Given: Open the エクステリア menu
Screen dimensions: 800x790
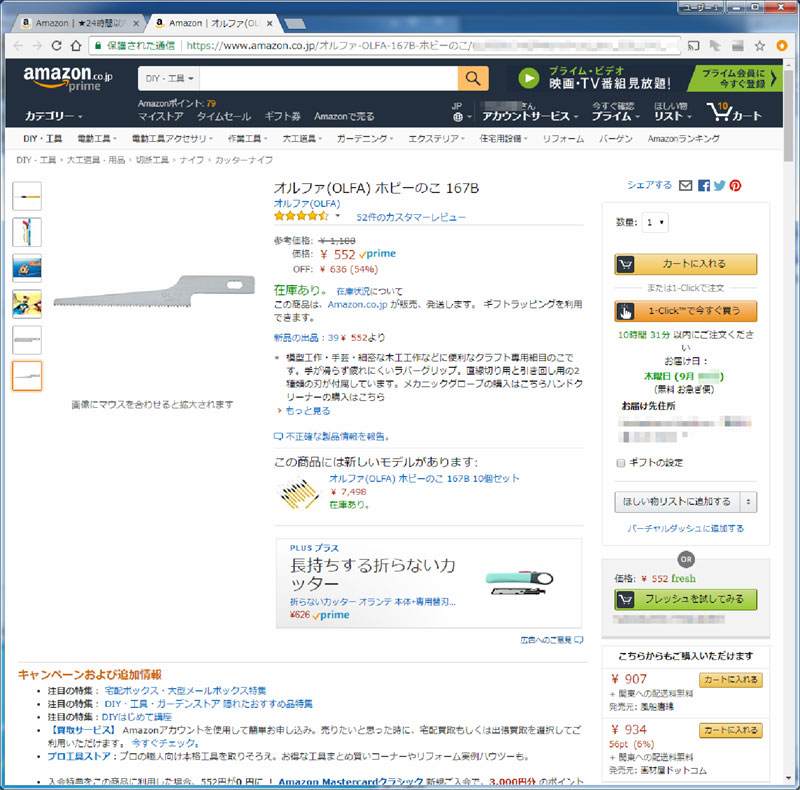Looking at the screenshot, I should click(436, 139).
